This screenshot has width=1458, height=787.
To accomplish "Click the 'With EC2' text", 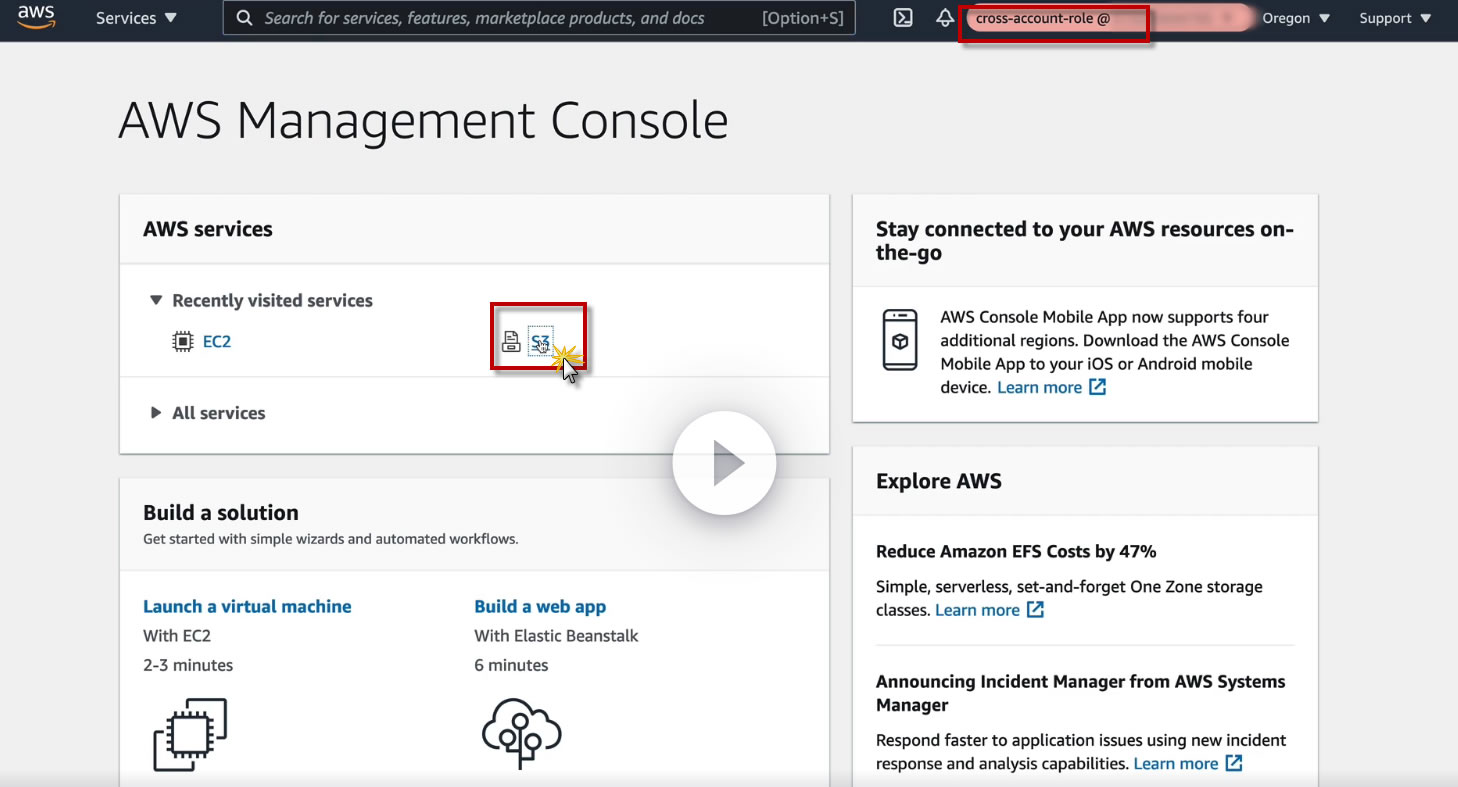I will pyautogui.click(x=177, y=636).
